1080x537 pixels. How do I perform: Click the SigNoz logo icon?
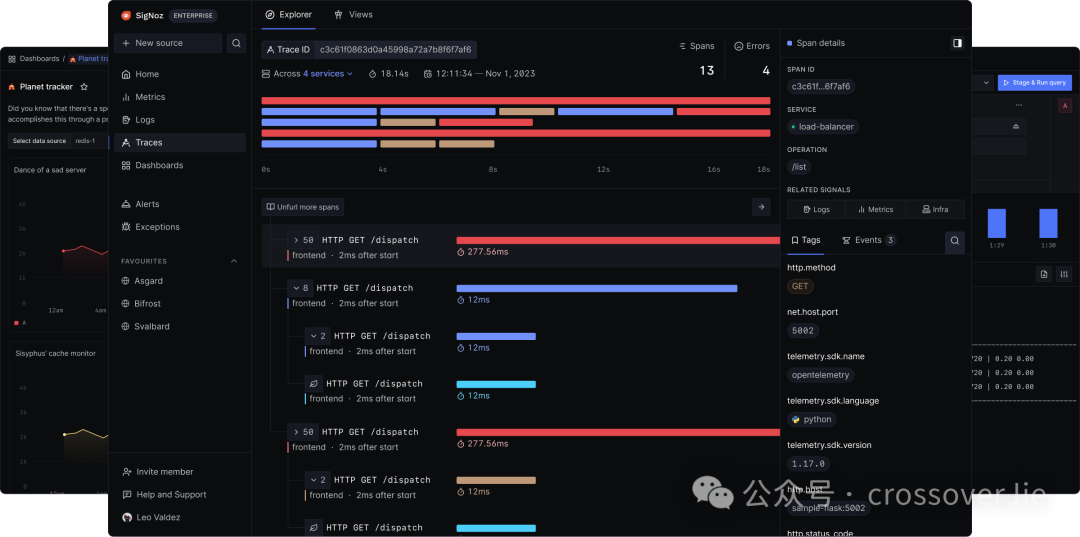pos(125,15)
